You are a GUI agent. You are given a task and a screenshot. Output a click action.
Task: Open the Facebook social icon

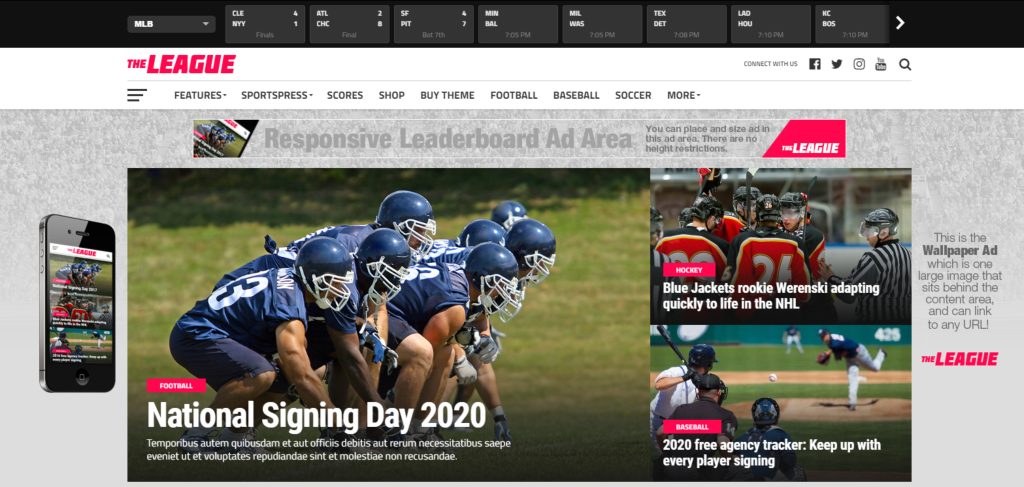814,64
